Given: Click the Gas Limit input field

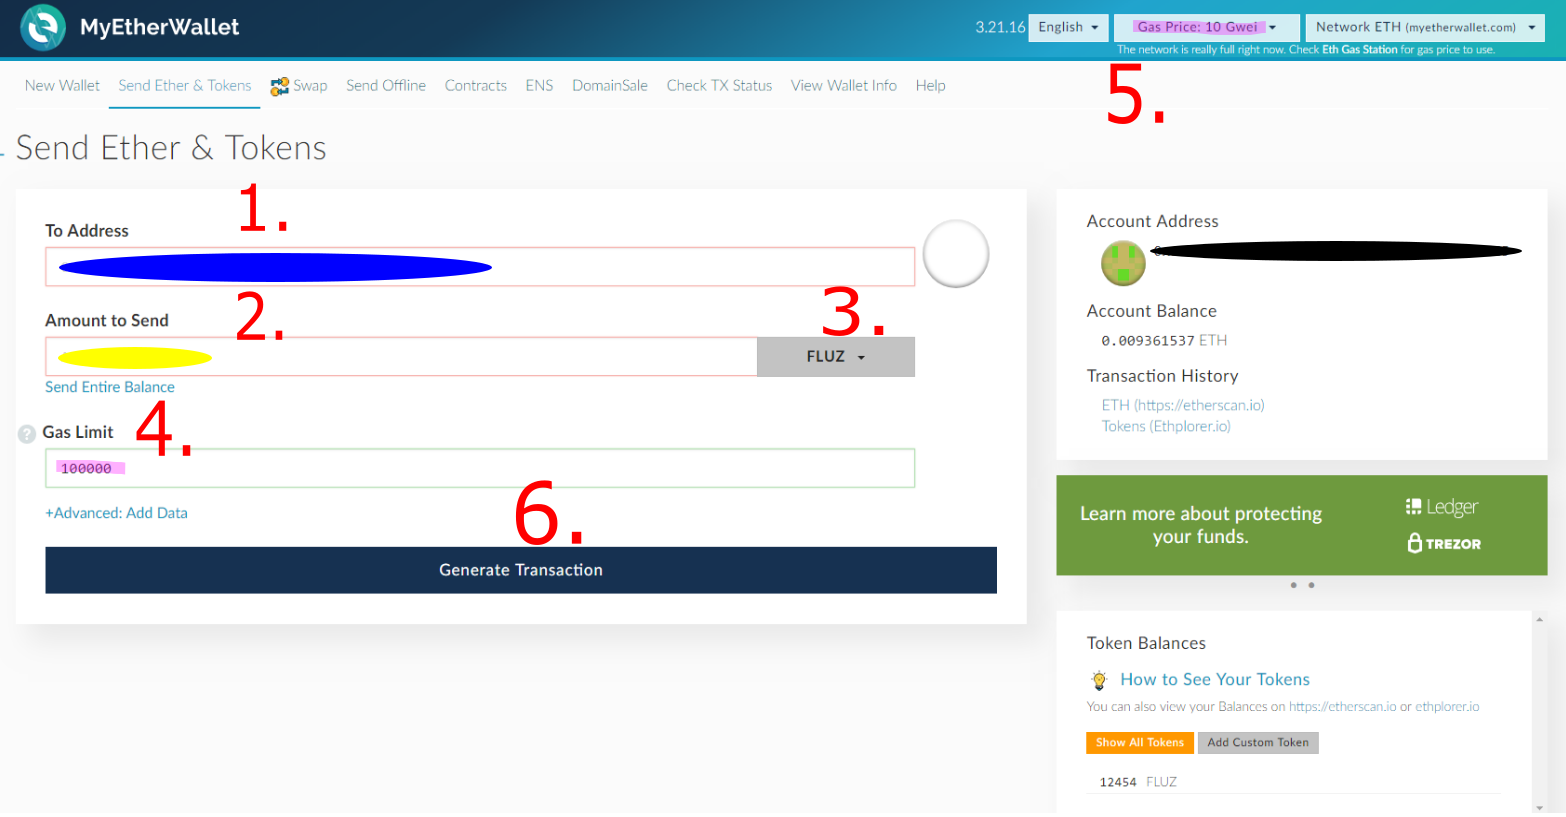Looking at the screenshot, I should tap(480, 468).
